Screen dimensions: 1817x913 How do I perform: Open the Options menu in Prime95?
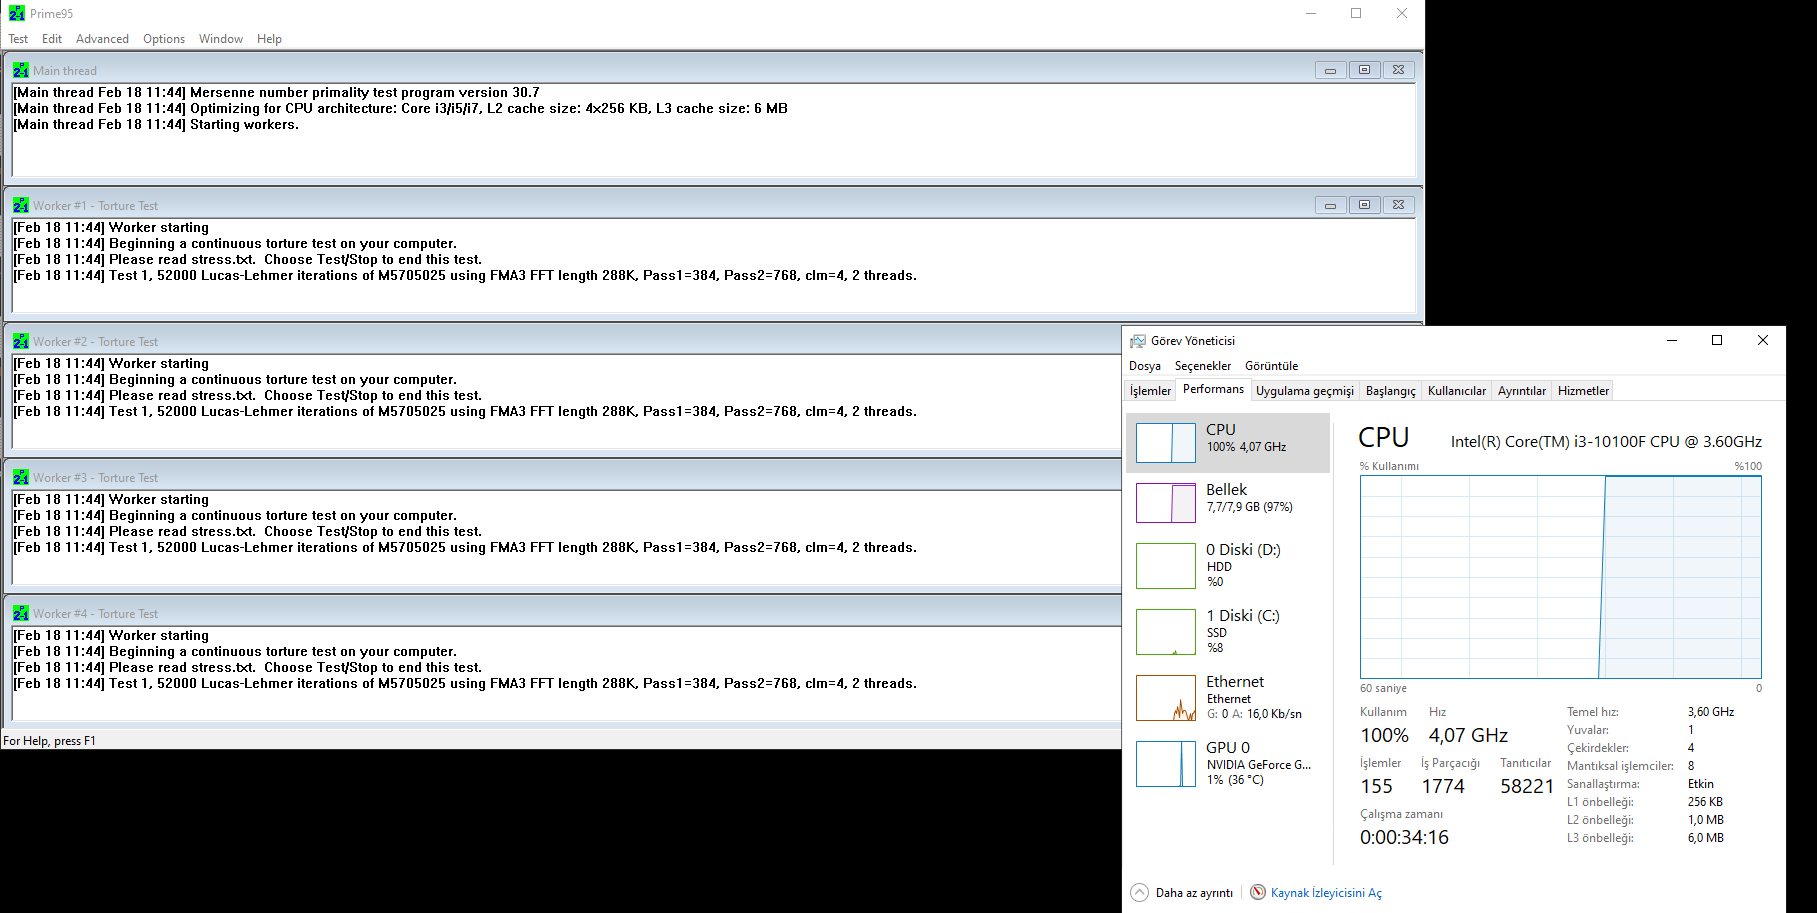164,39
